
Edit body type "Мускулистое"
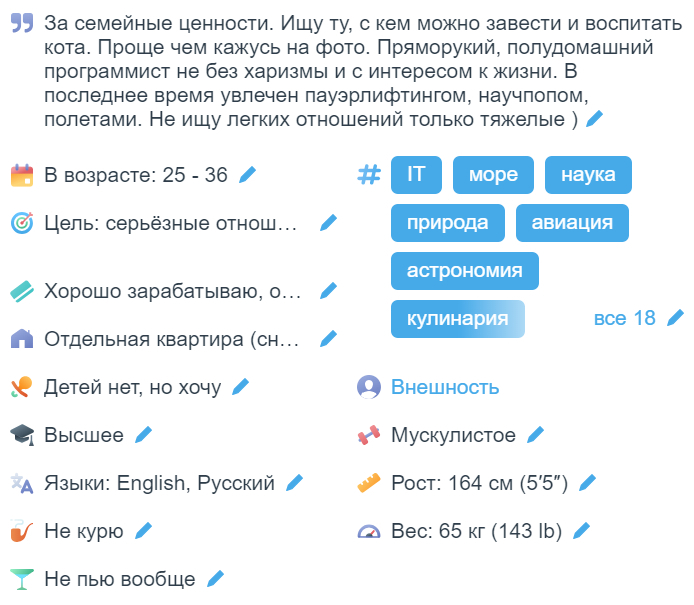click(x=536, y=434)
